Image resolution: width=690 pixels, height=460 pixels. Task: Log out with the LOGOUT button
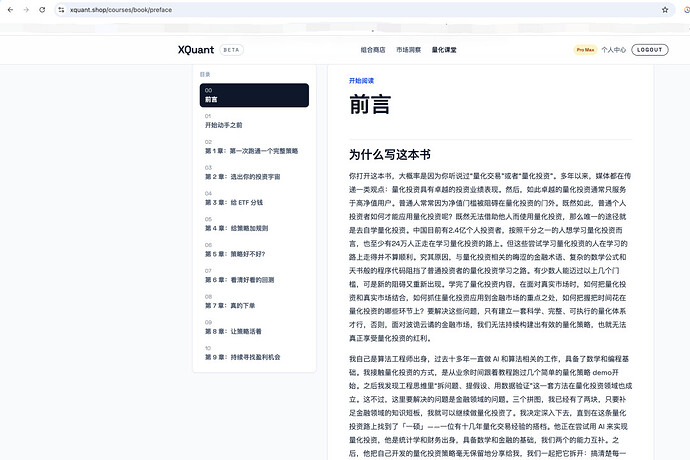click(x=650, y=50)
